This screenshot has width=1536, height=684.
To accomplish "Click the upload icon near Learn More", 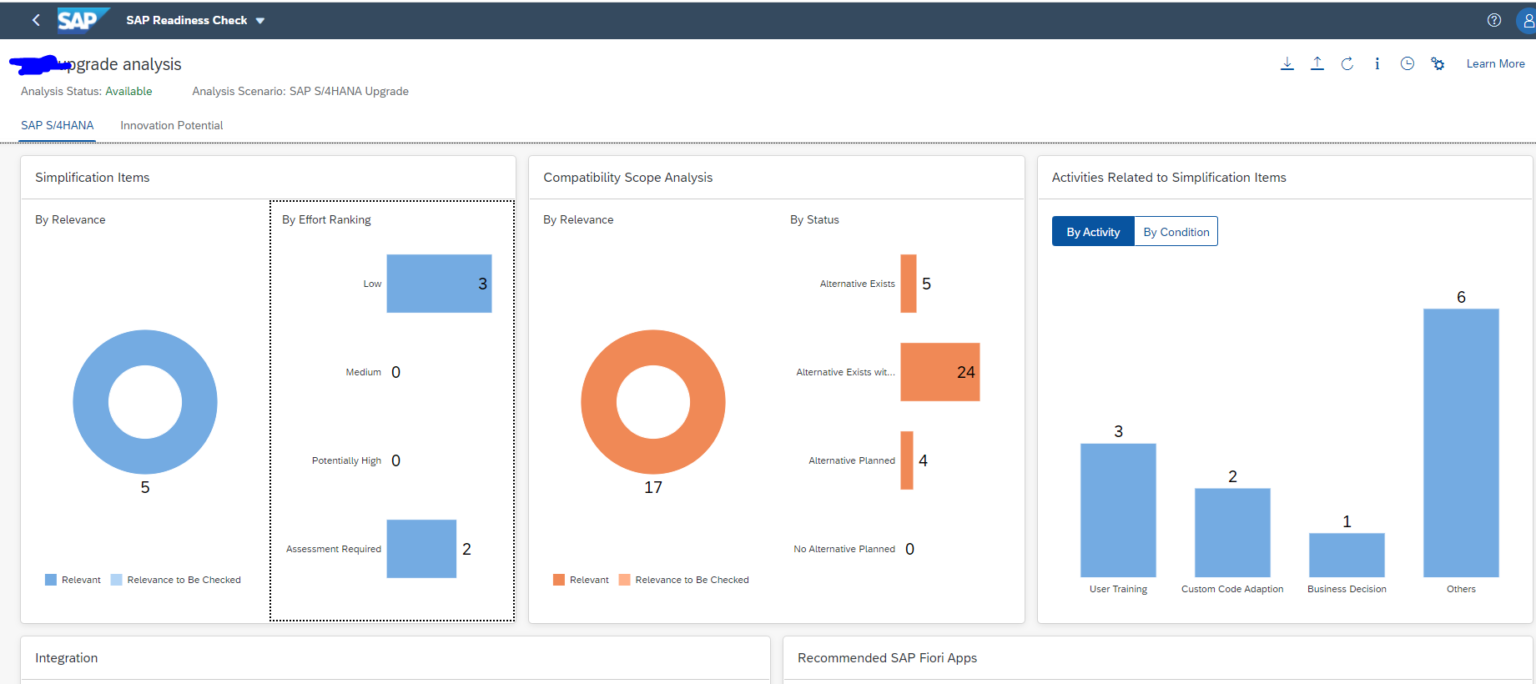I will pos(1317,62).
